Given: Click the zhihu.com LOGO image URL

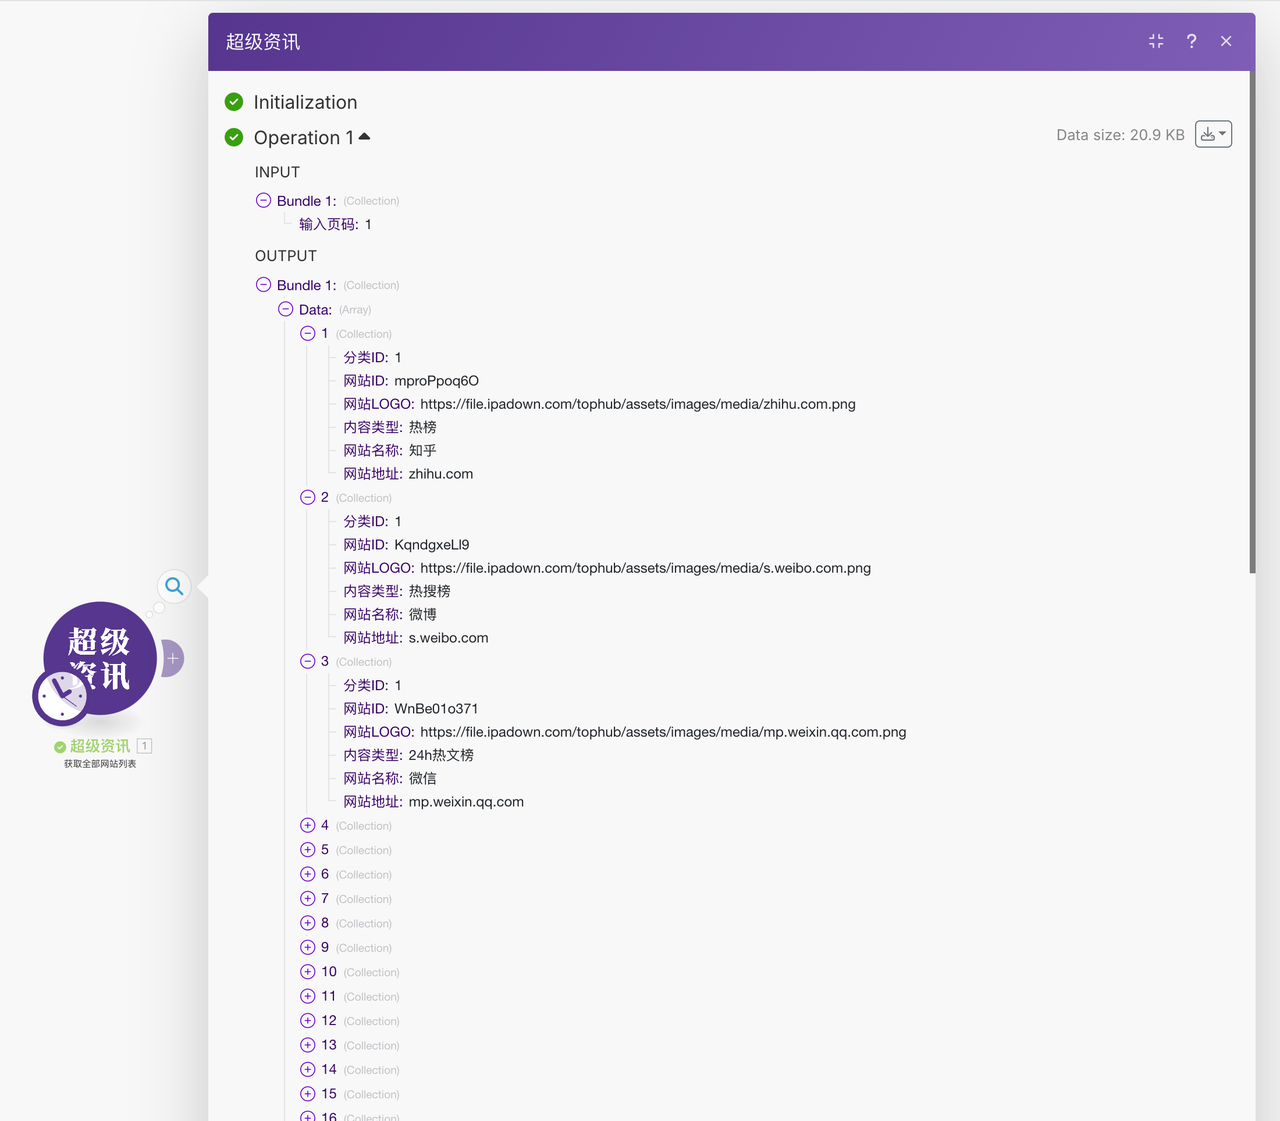Looking at the screenshot, I should [637, 404].
